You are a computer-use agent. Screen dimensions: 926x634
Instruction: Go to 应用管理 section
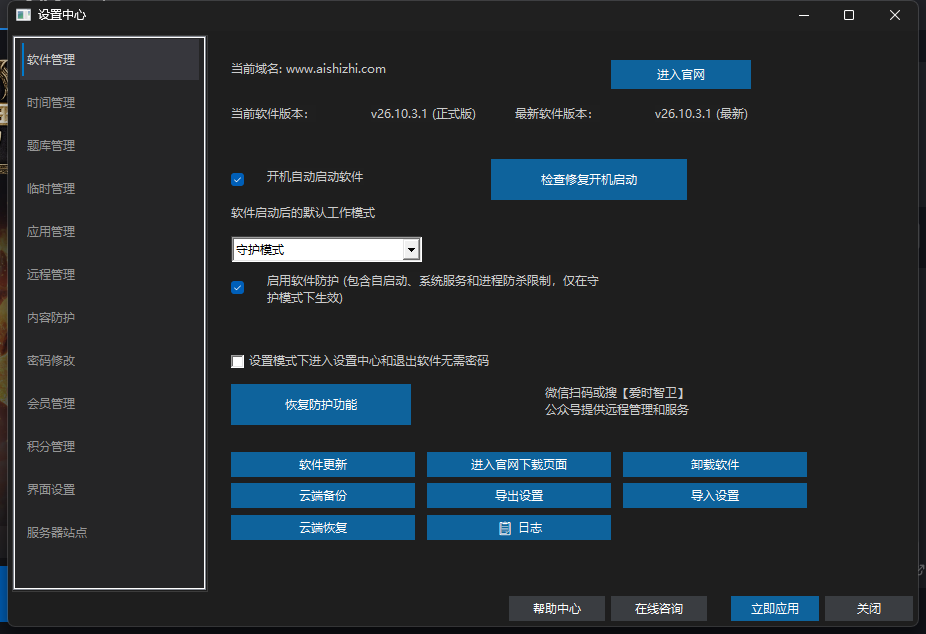[110, 232]
